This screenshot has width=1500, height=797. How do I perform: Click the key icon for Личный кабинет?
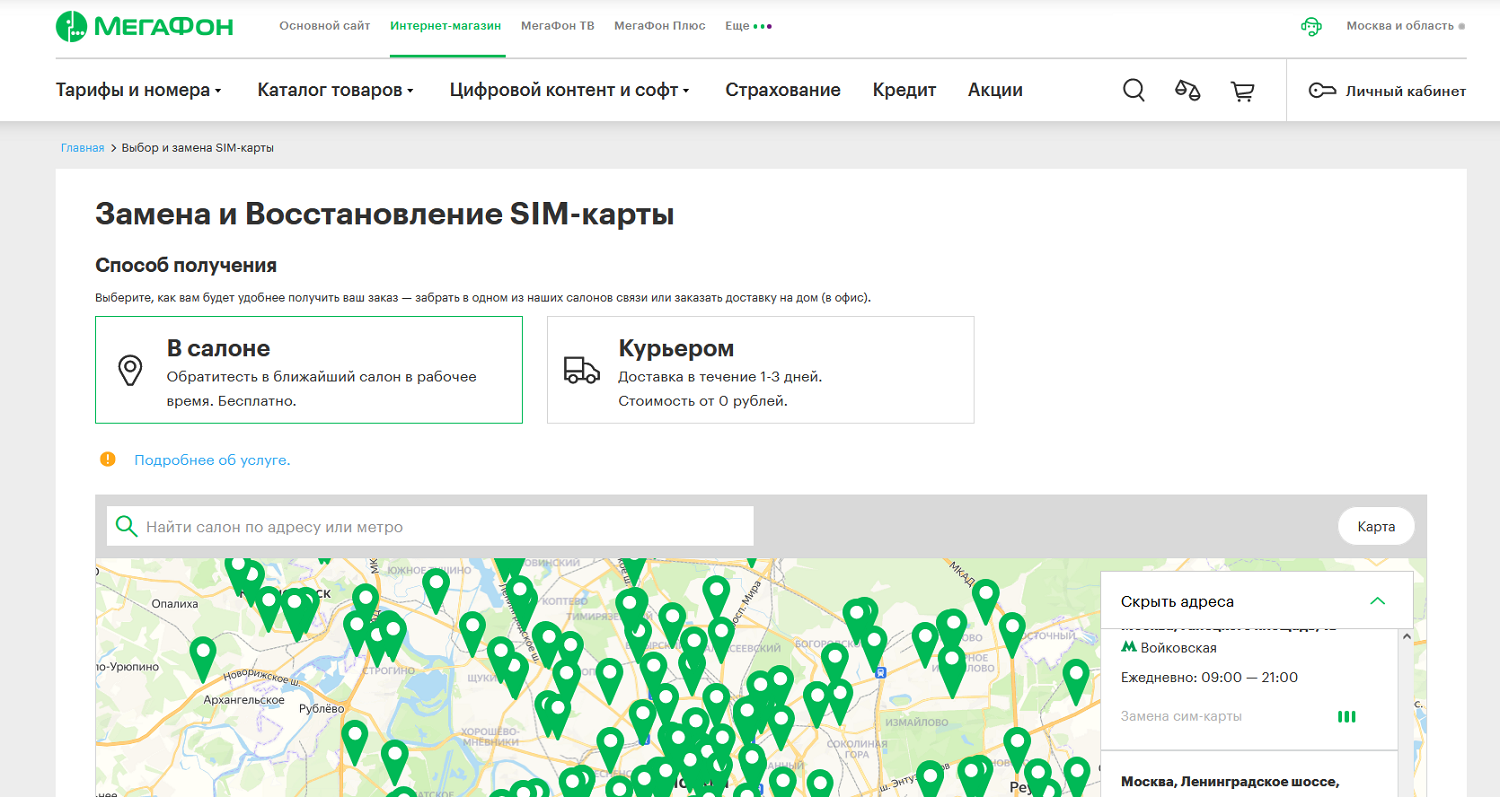click(x=1322, y=91)
